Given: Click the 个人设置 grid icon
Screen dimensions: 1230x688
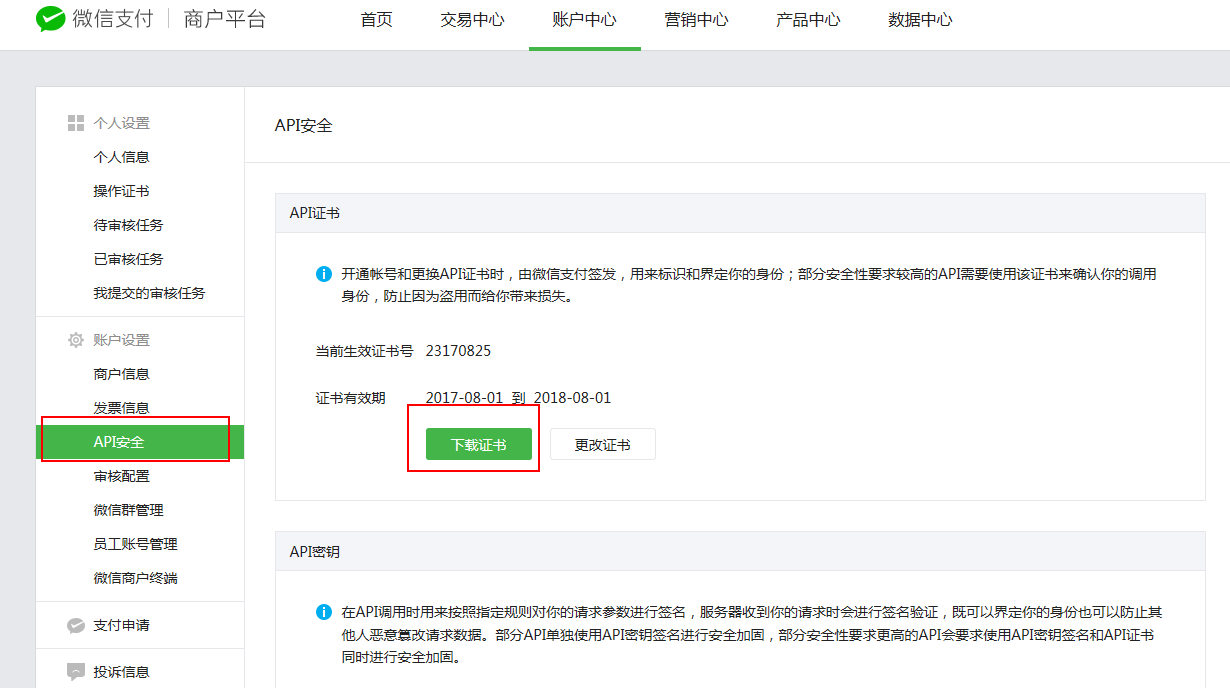Looking at the screenshot, I should point(75,123).
